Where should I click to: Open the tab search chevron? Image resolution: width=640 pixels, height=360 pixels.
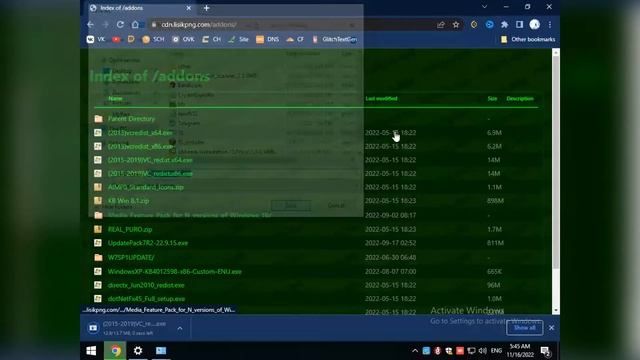click(484, 7)
